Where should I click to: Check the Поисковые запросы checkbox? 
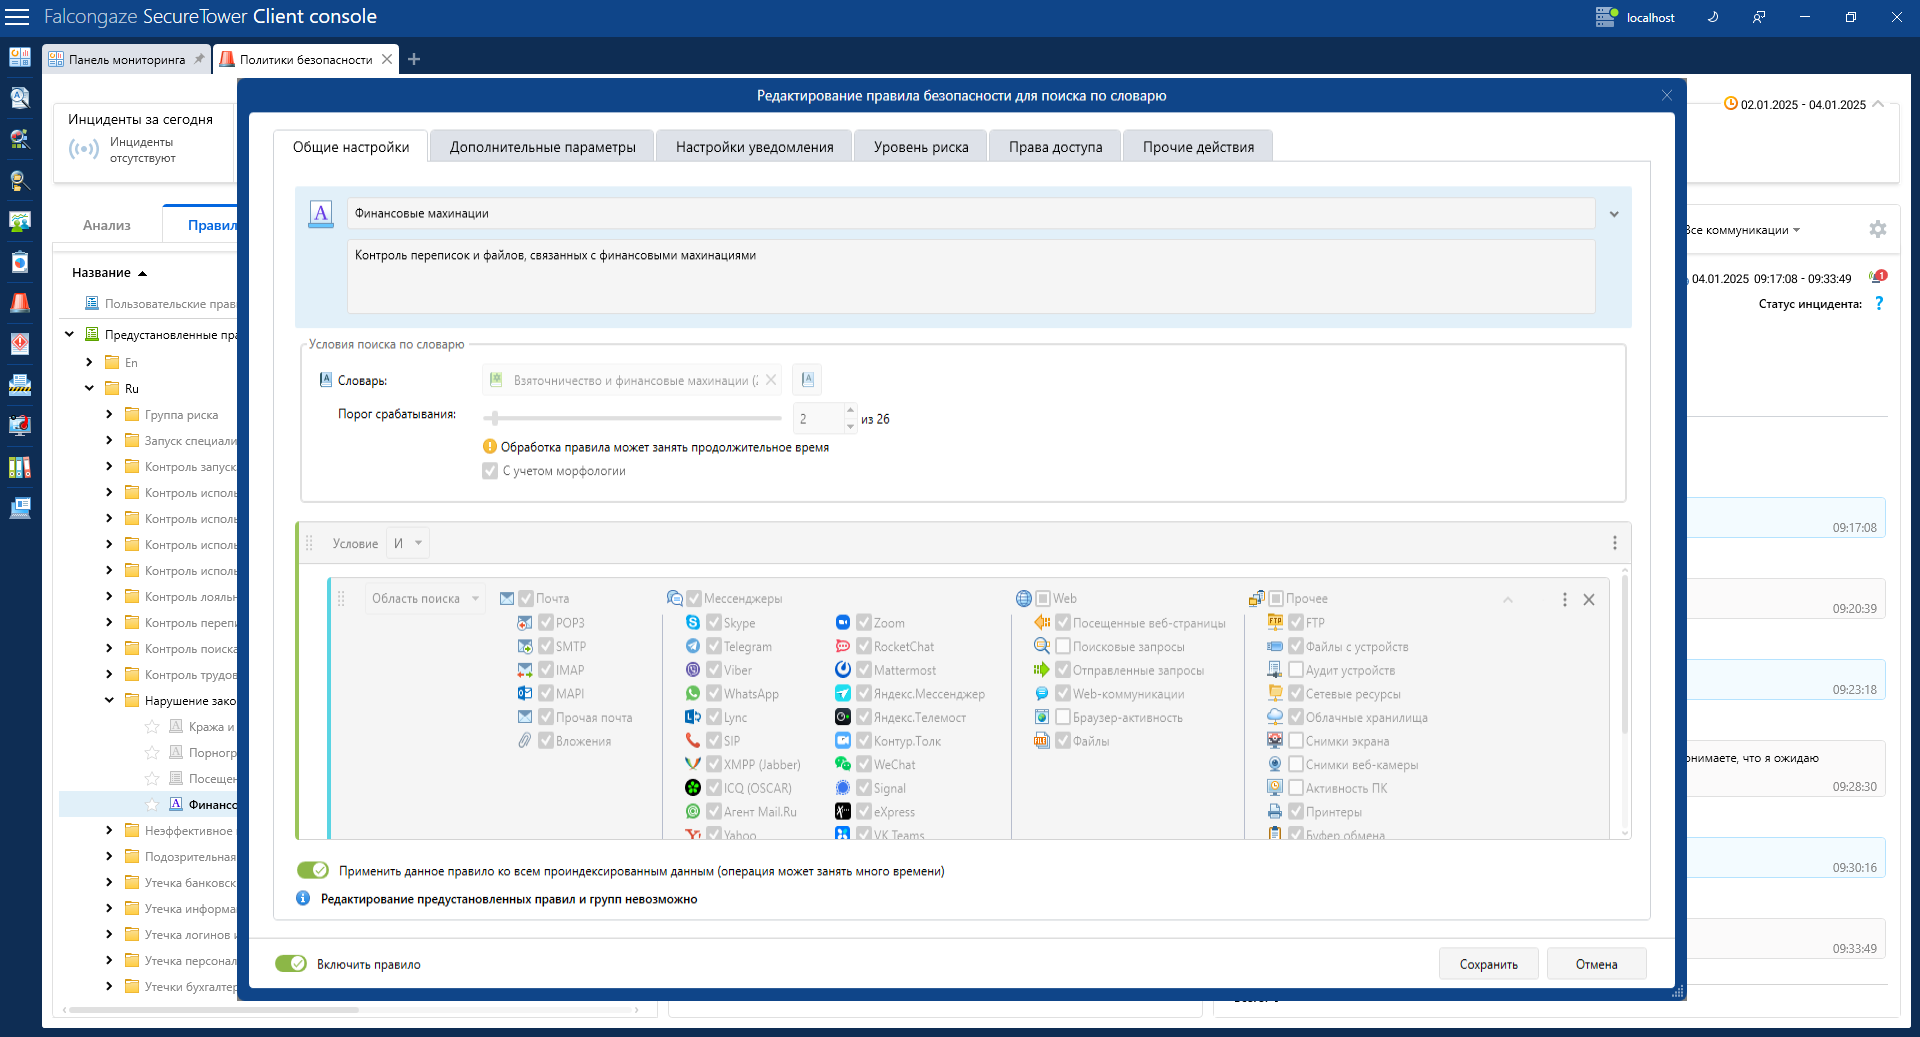coord(1063,647)
